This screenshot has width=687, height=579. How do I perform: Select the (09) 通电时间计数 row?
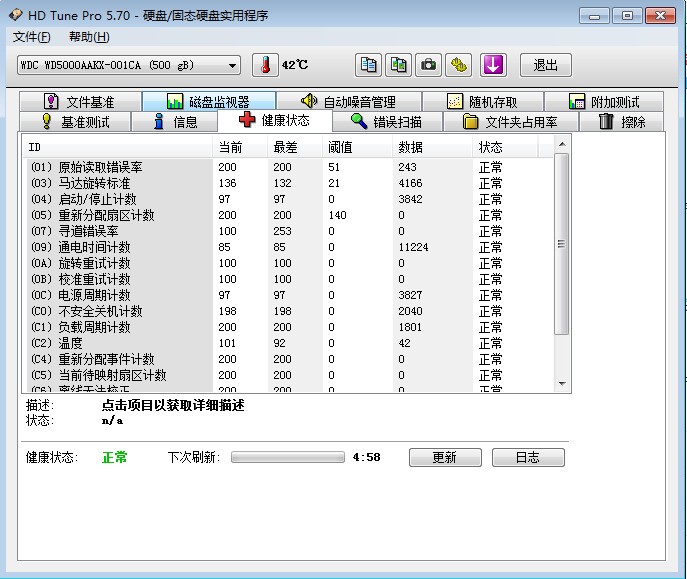(x=288, y=247)
